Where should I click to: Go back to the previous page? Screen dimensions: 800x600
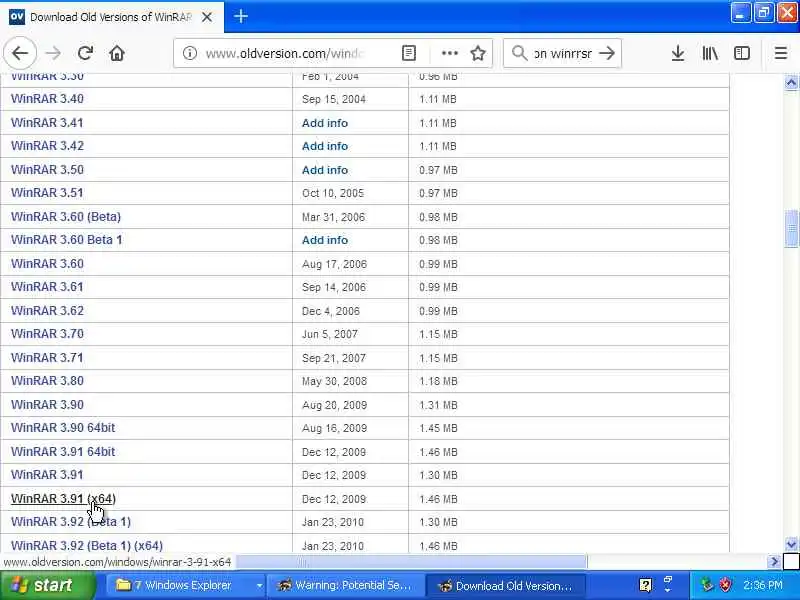(x=20, y=53)
